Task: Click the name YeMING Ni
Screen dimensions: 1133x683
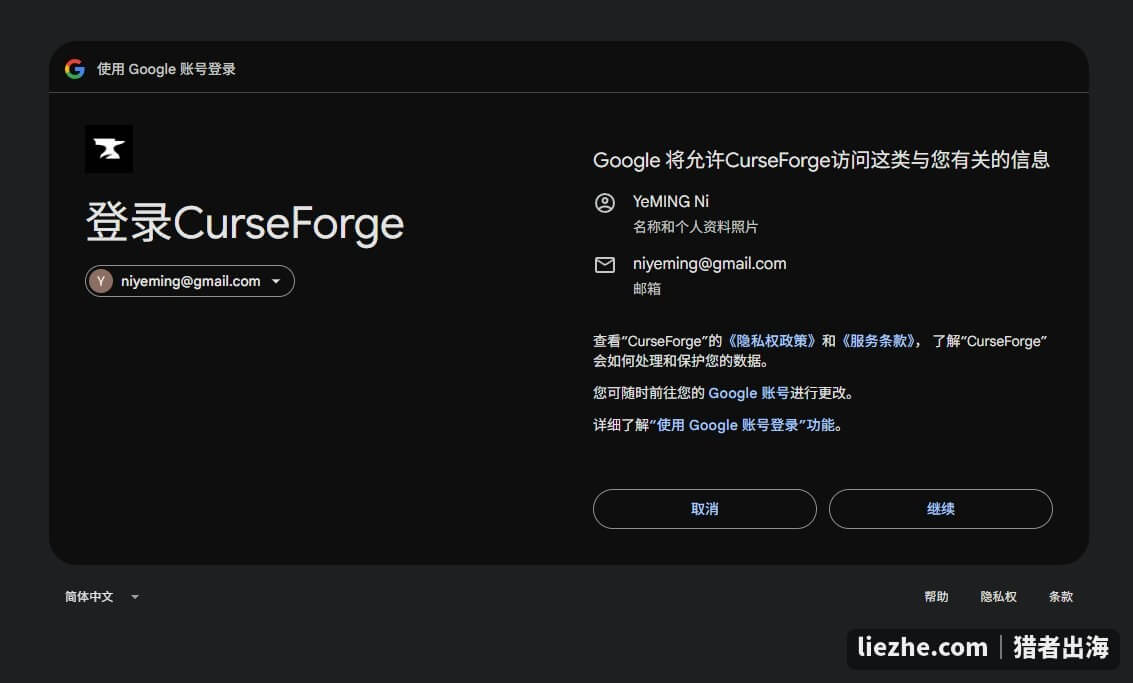Action: [671, 202]
